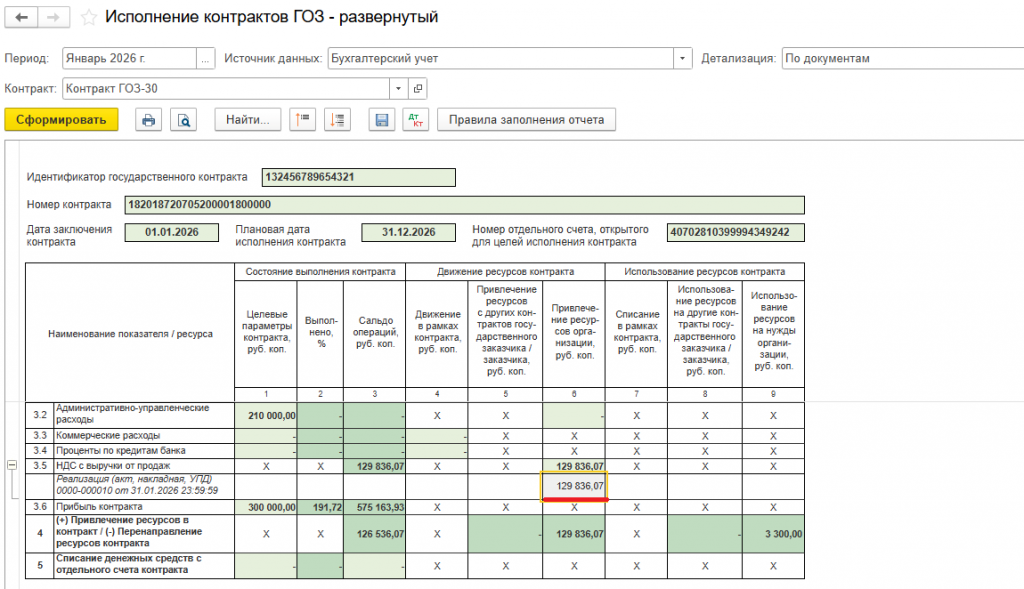Click the Проценты по кредитам банка row label
1024x589 pixels.
coord(121,451)
